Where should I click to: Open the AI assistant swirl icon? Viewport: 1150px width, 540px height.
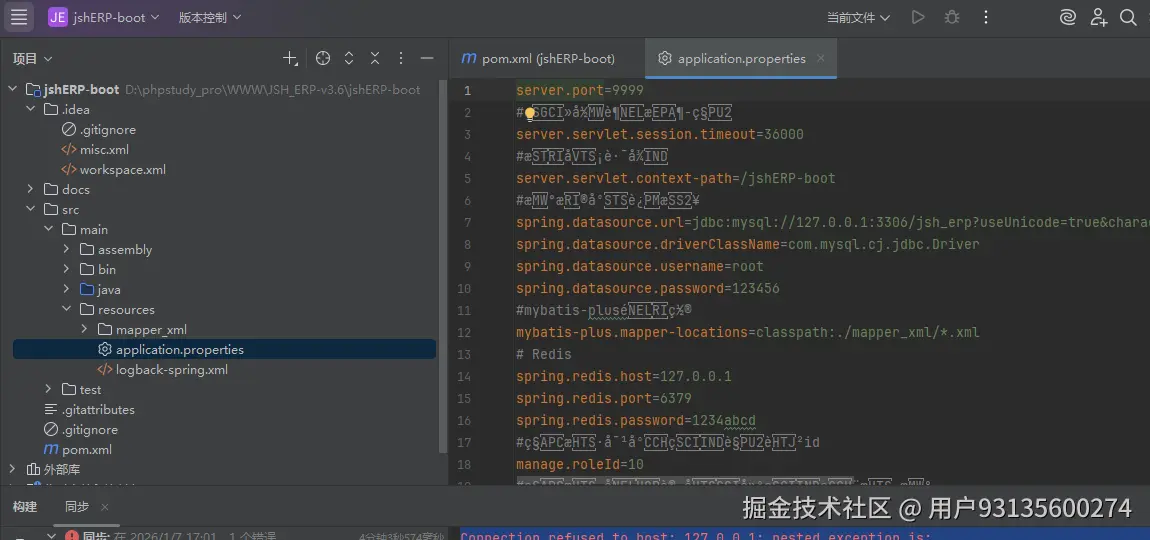(1068, 17)
